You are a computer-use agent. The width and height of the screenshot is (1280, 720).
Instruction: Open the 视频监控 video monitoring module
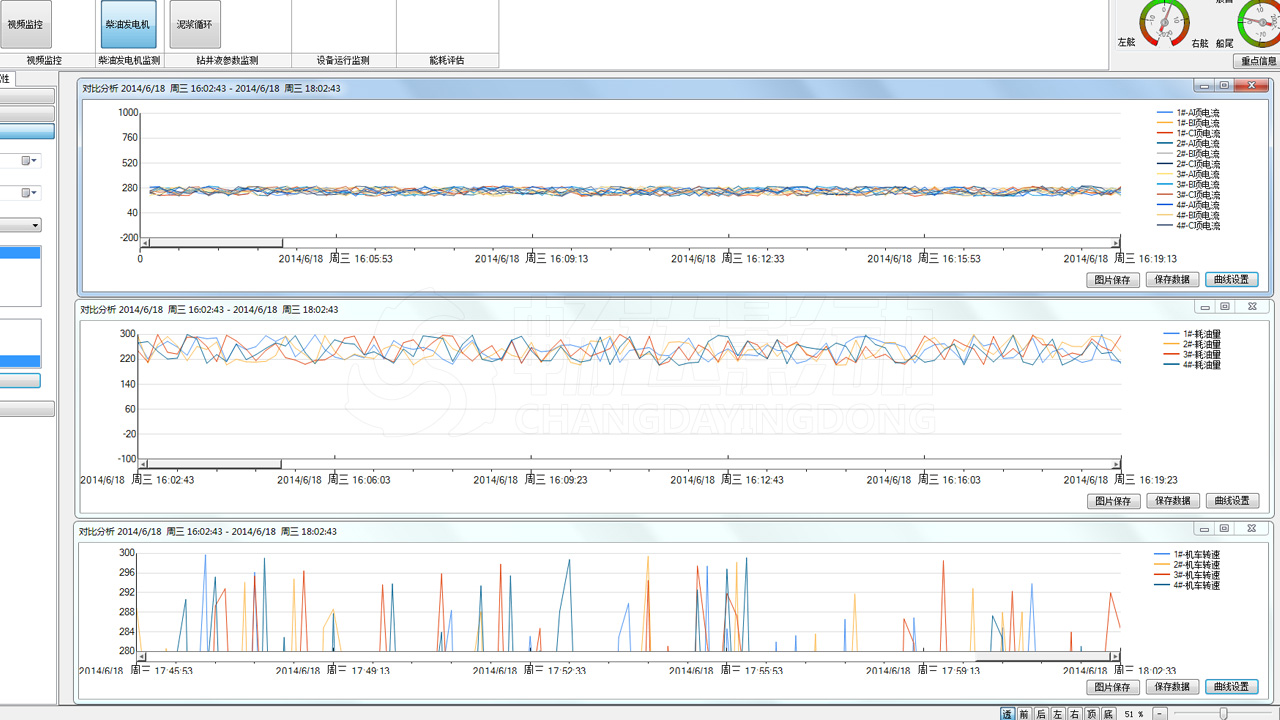pos(26,24)
